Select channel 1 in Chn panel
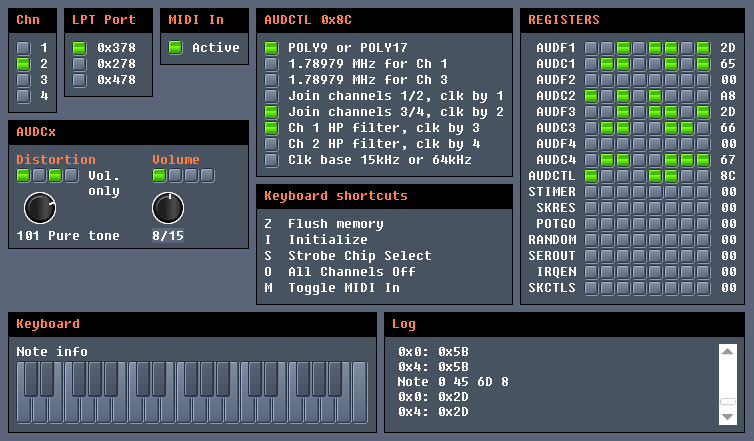Image resolution: width=754 pixels, height=441 pixels. pos(24,48)
